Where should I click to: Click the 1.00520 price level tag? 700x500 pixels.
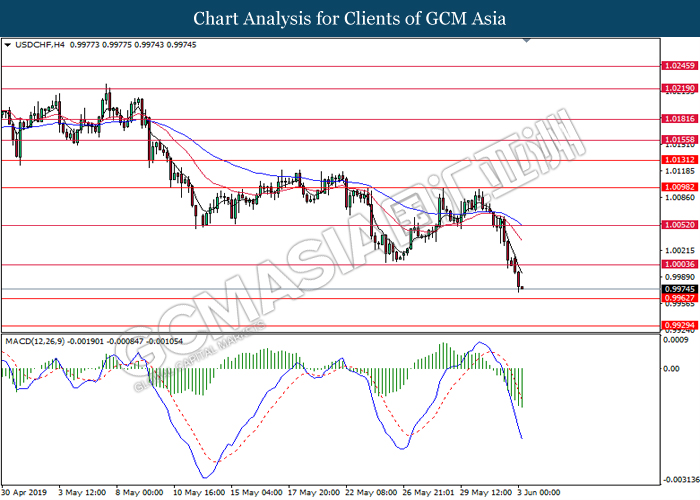point(677,225)
